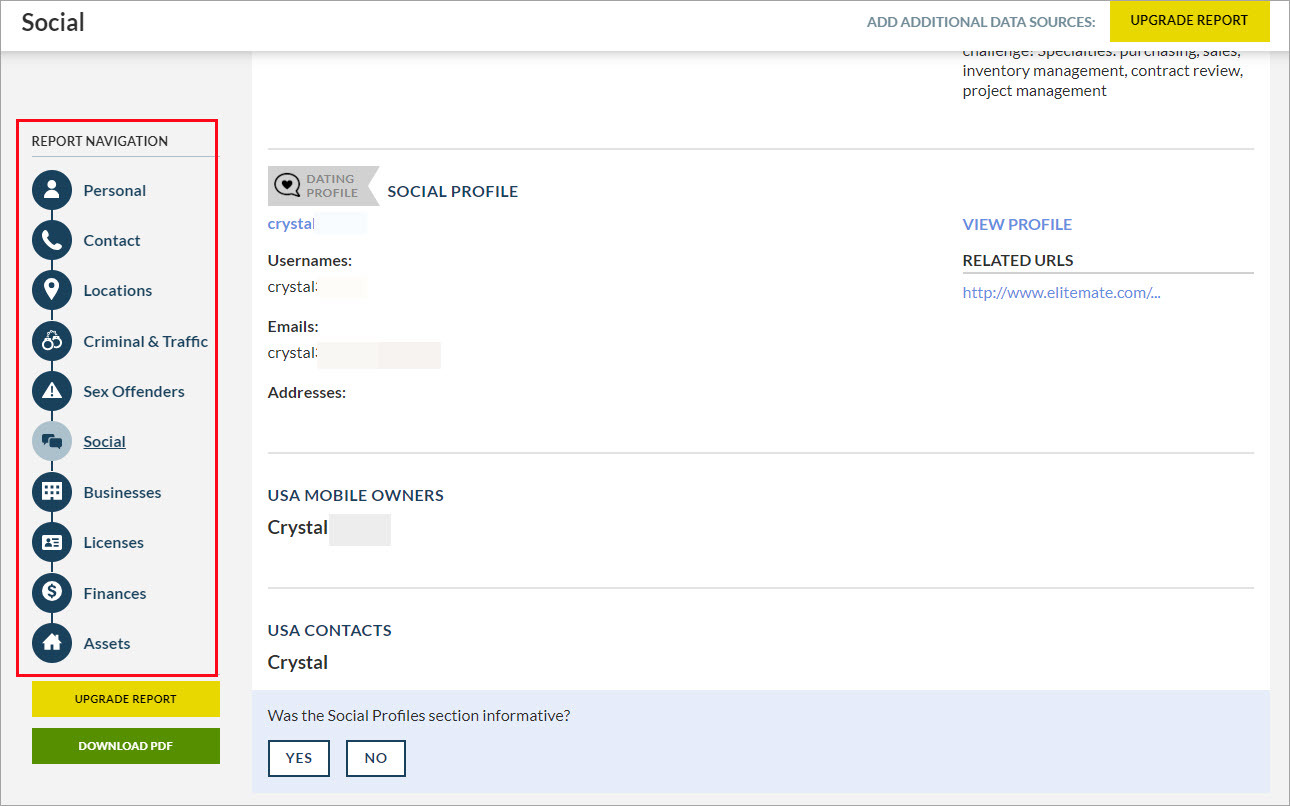Go to Personal section label
The image size is (1290, 806).
[115, 190]
